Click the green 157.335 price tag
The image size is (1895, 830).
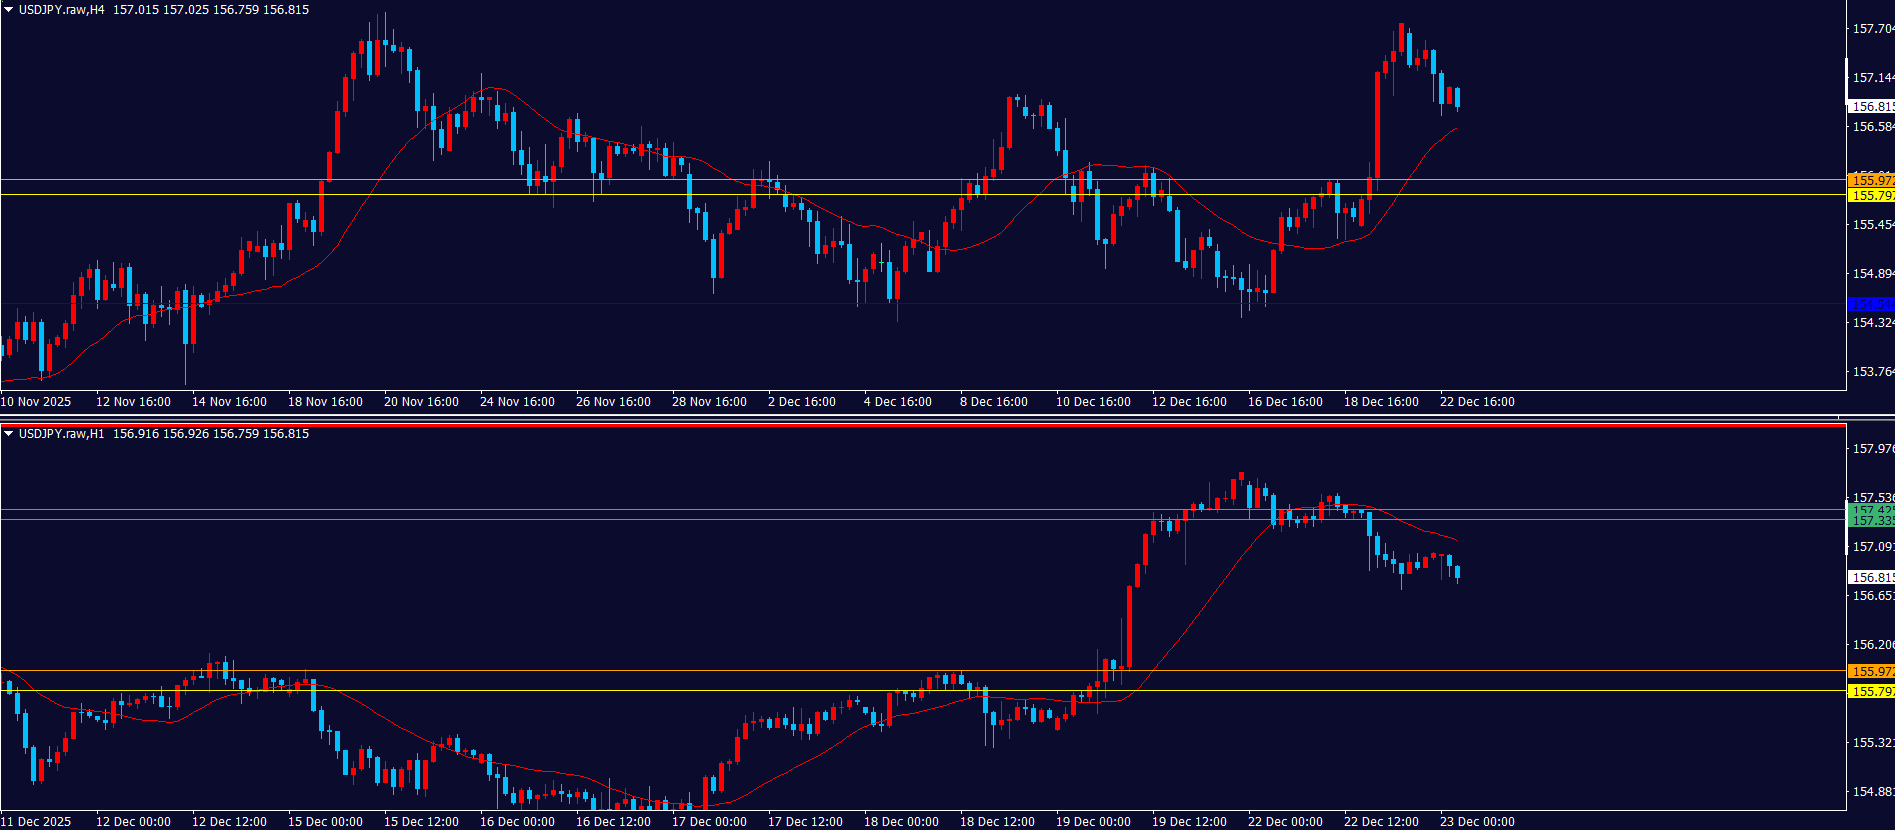(1870, 521)
